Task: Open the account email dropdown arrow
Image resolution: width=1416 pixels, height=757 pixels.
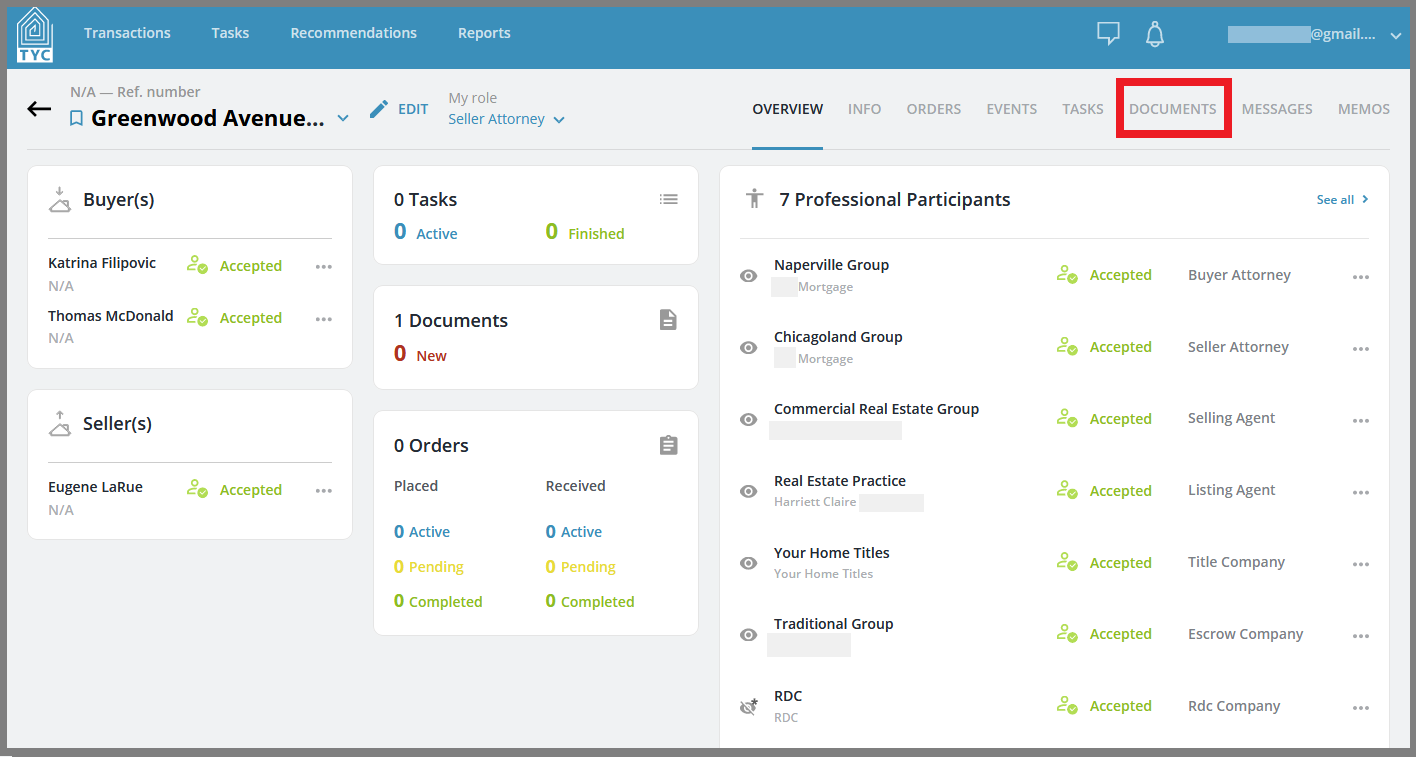Action: [x=1396, y=35]
